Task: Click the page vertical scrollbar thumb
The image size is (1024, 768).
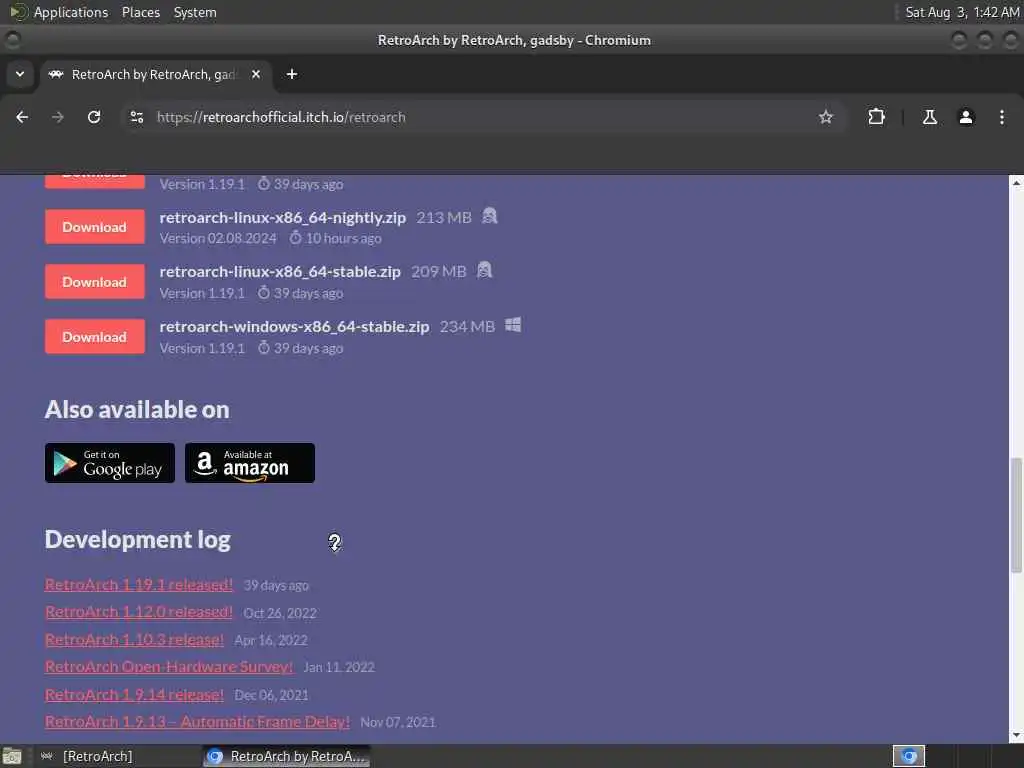Action: click(1016, 515)
